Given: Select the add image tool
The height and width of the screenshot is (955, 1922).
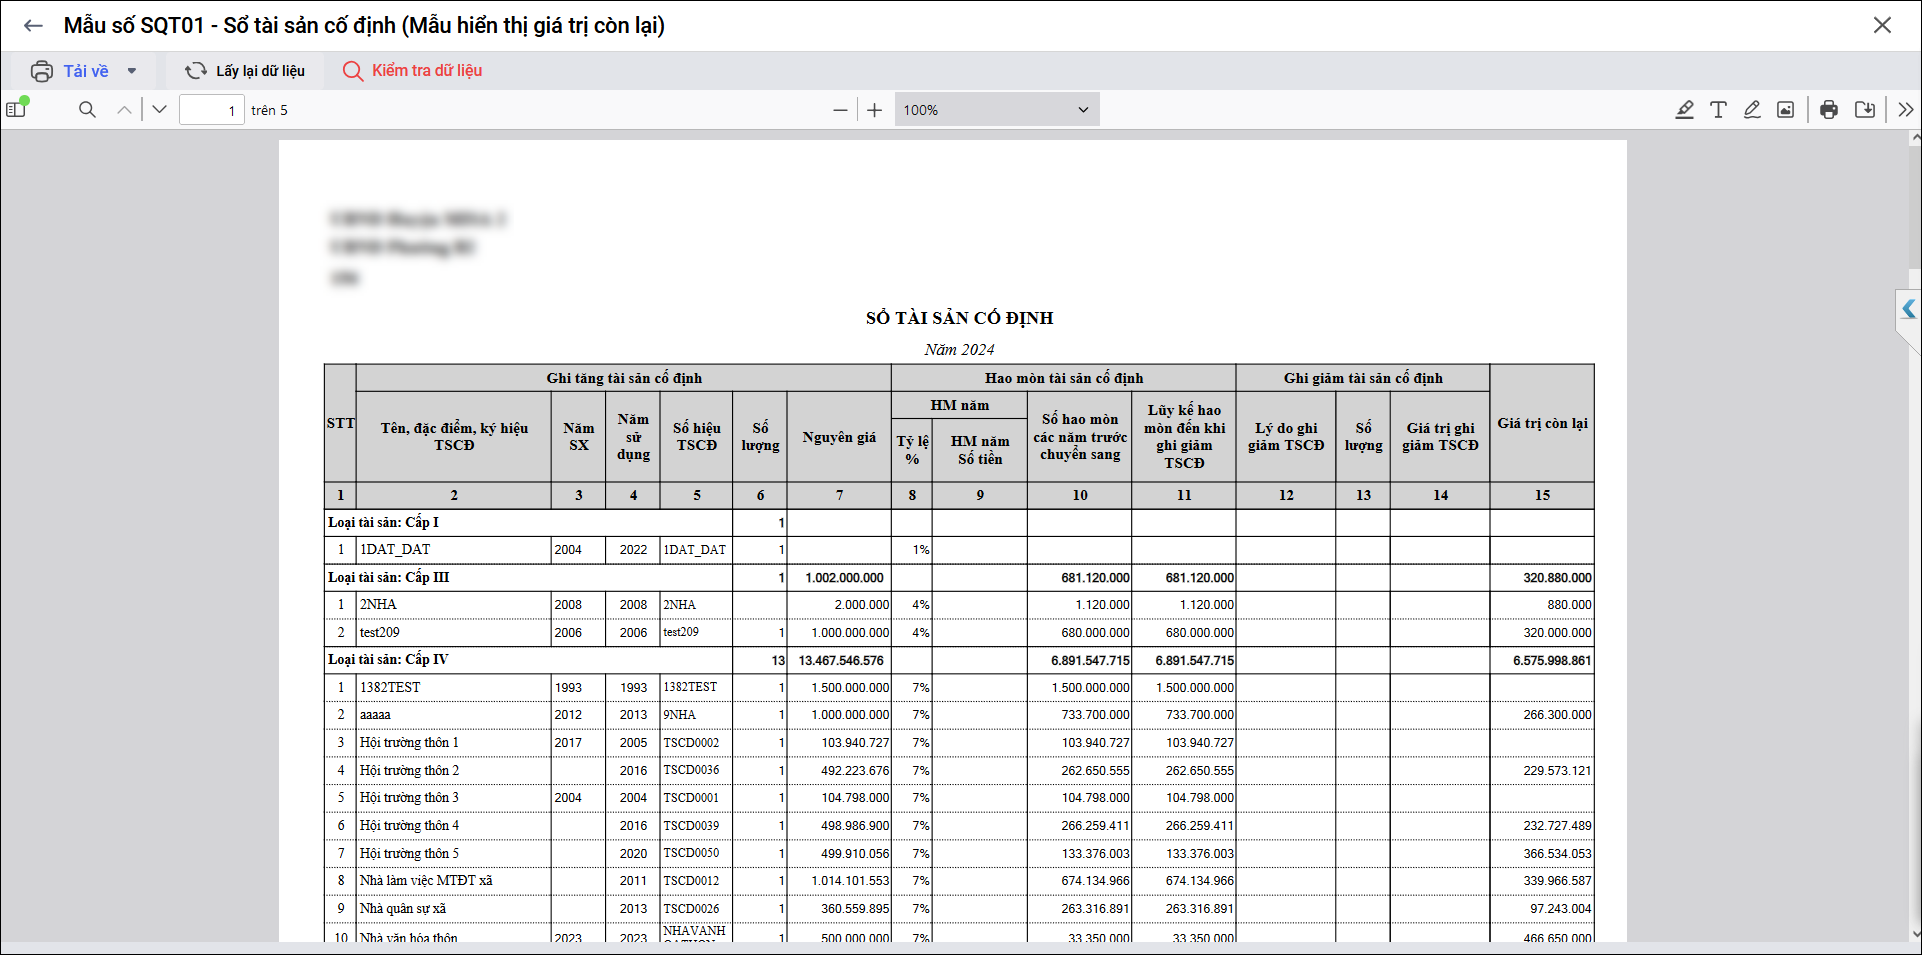Looking at the screenshot, I should 1785,110.
